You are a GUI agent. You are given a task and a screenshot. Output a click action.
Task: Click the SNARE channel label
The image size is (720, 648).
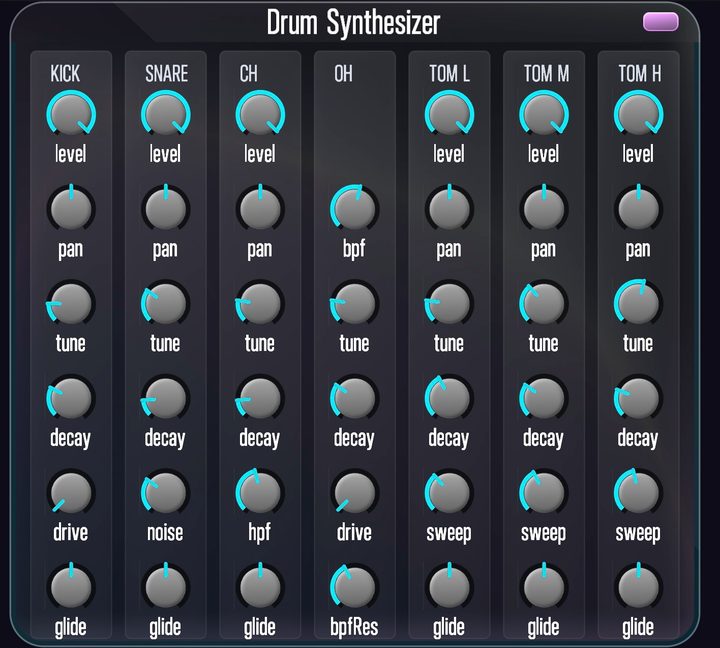pos(167,73)
